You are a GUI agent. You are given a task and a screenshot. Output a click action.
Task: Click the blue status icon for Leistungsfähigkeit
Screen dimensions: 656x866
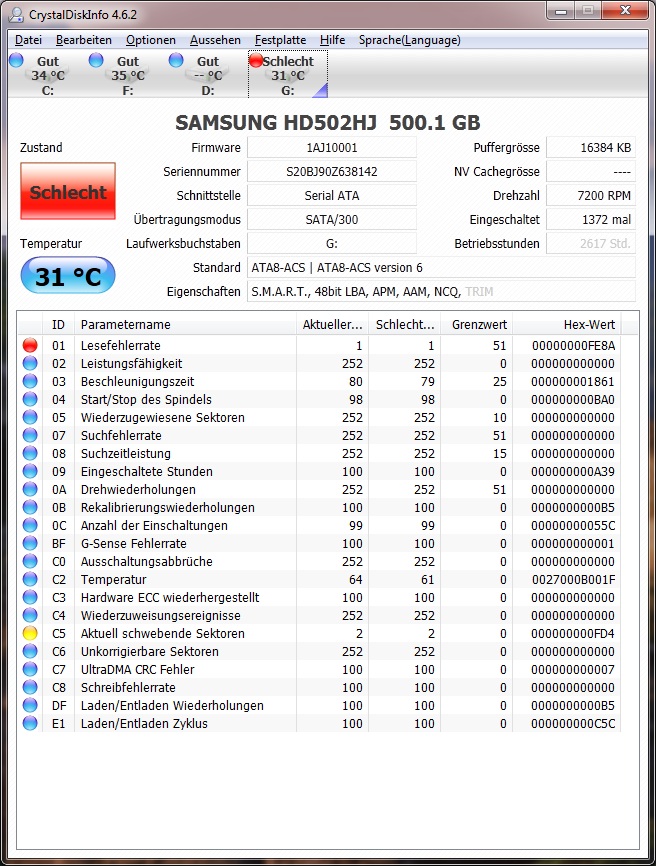30,363
